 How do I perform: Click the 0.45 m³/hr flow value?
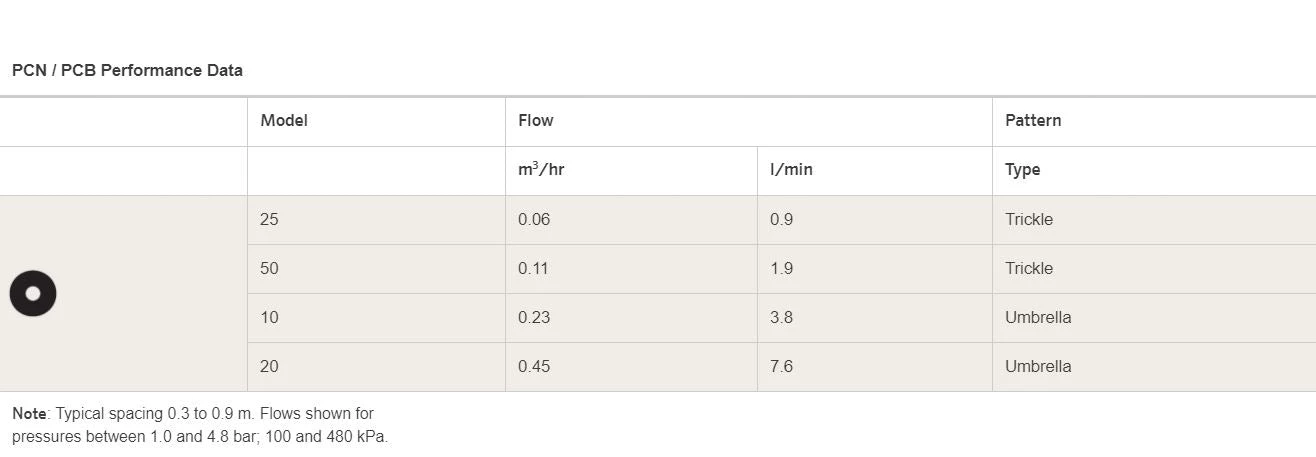coord(534,367)
